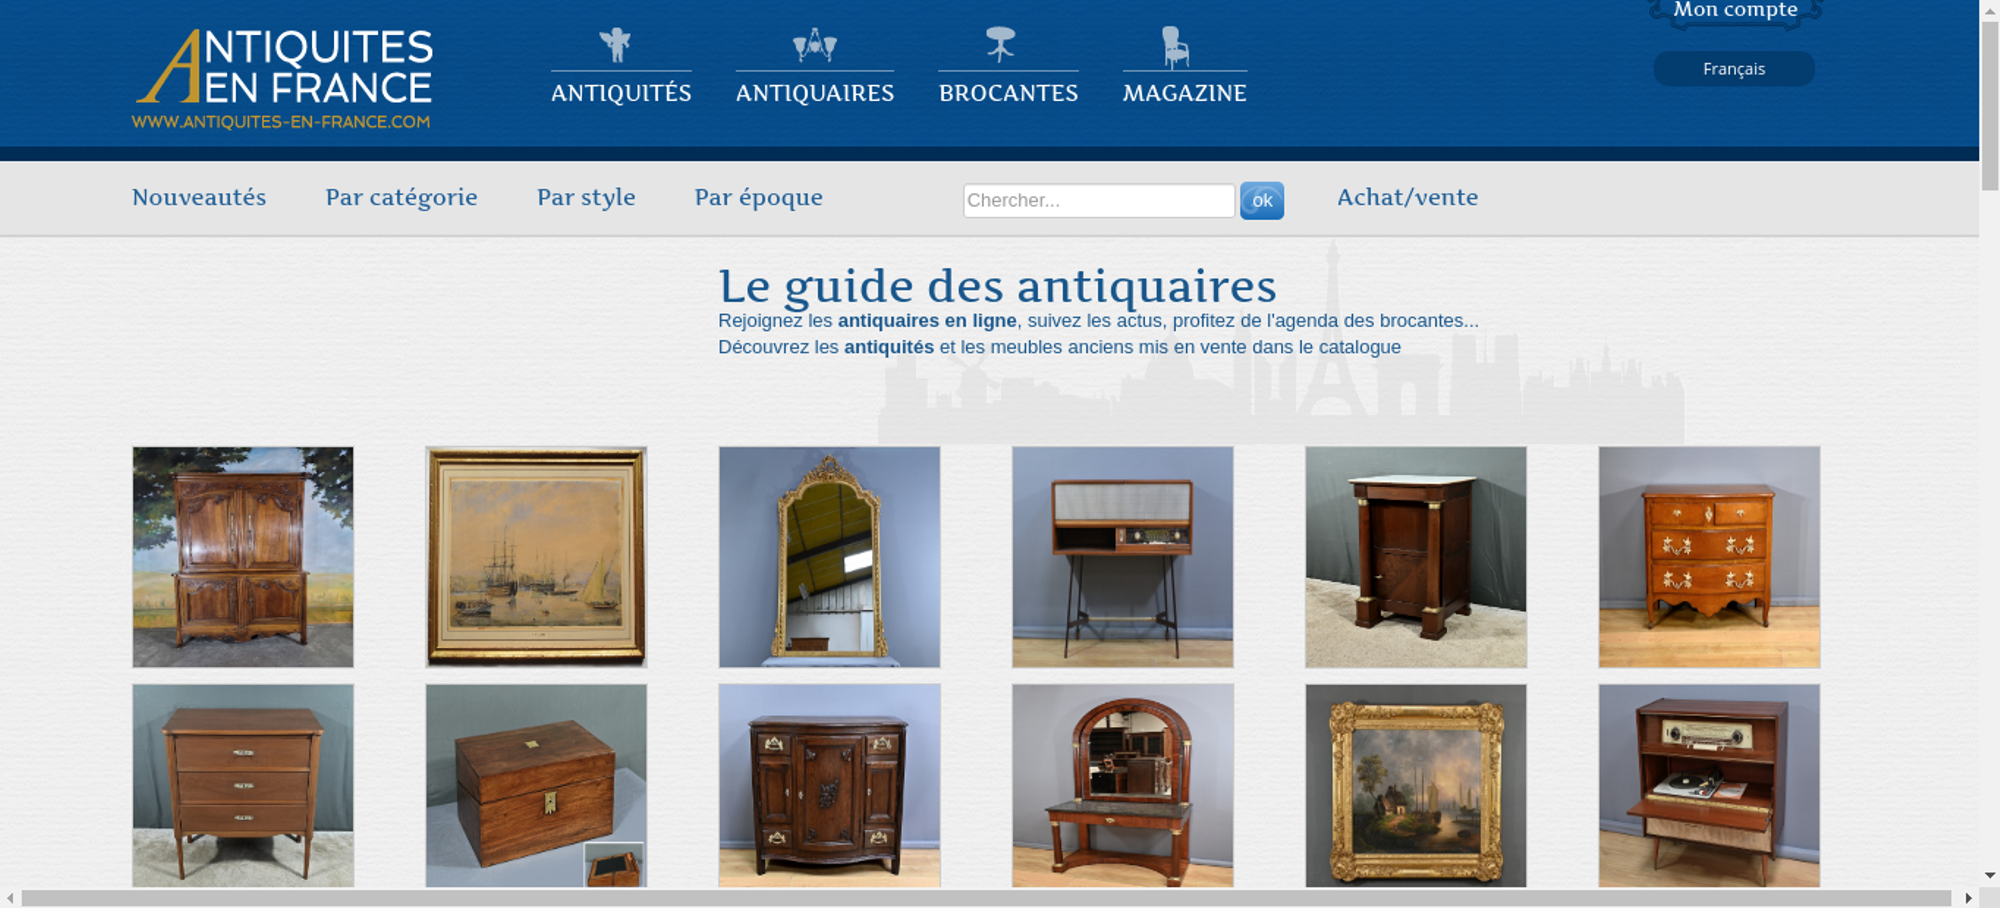The height and width of the screenshot is (908, 2000).
Task: Click the pedestal table icon above Brocantes
Action: [x=1000, y=45]
